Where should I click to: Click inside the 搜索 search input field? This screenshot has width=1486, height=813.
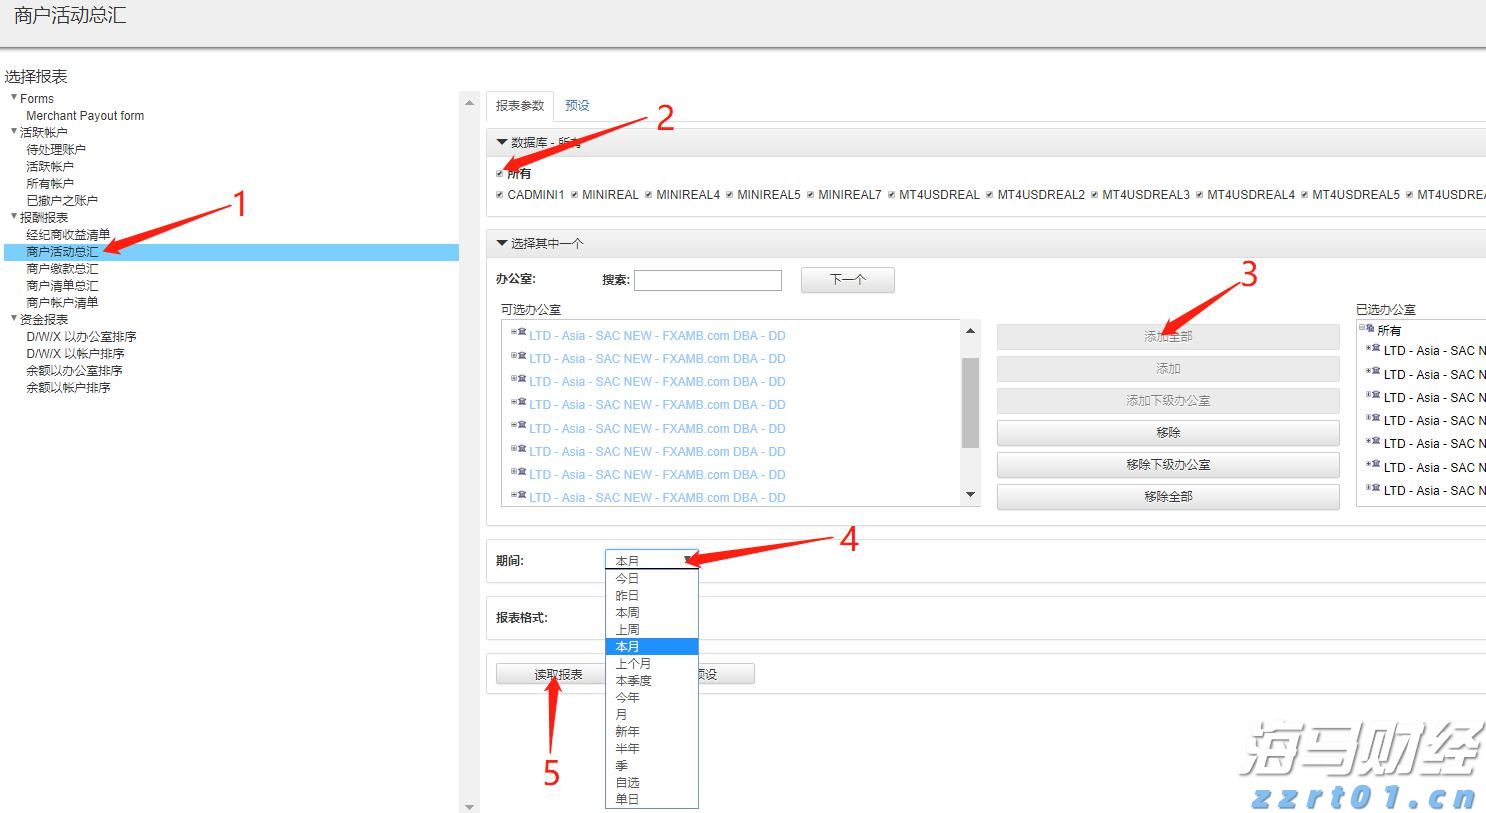click(x=708, y=280)
